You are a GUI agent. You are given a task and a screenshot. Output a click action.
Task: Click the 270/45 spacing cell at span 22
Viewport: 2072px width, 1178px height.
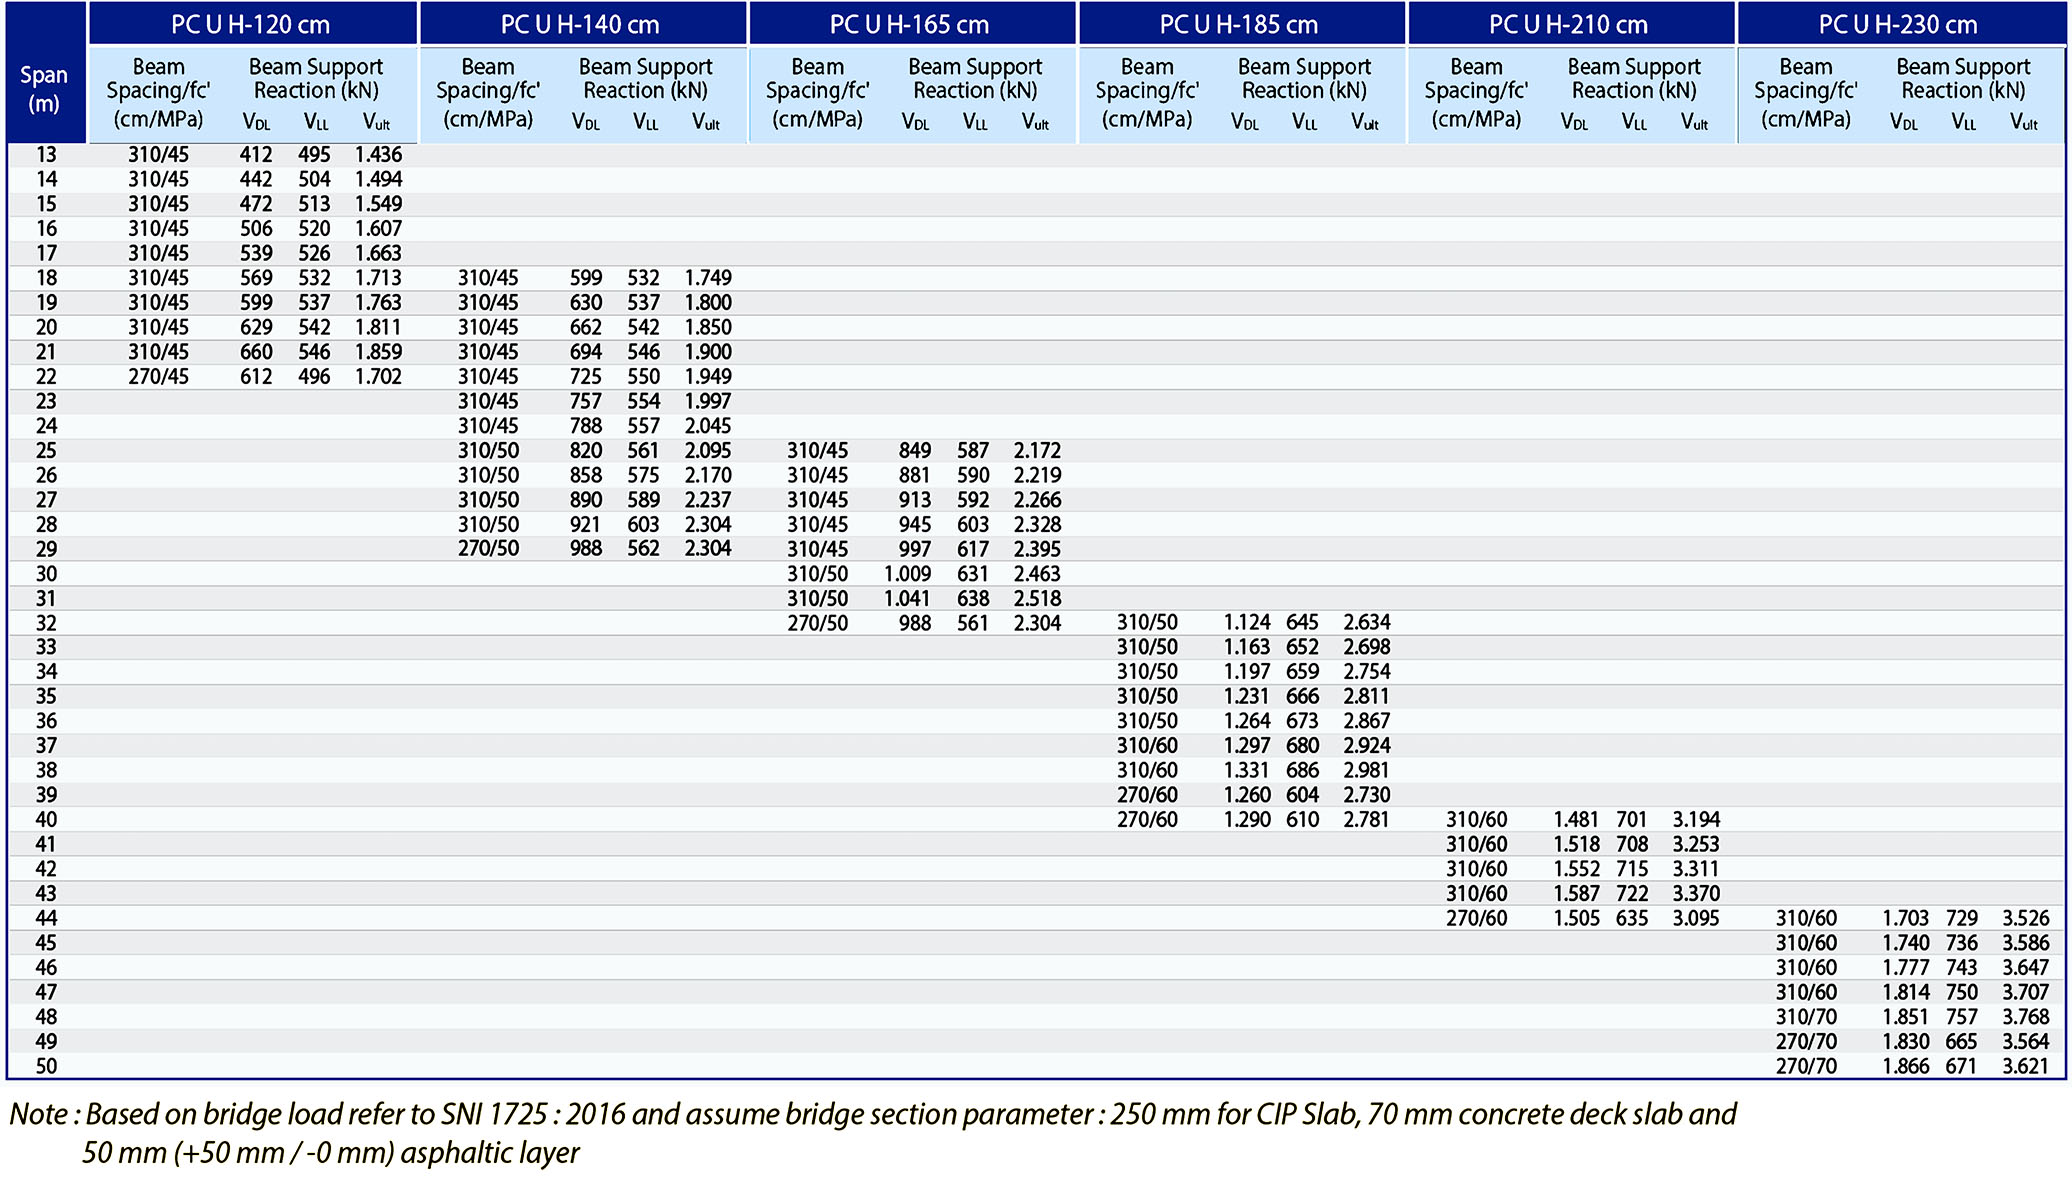coord(158,377)
